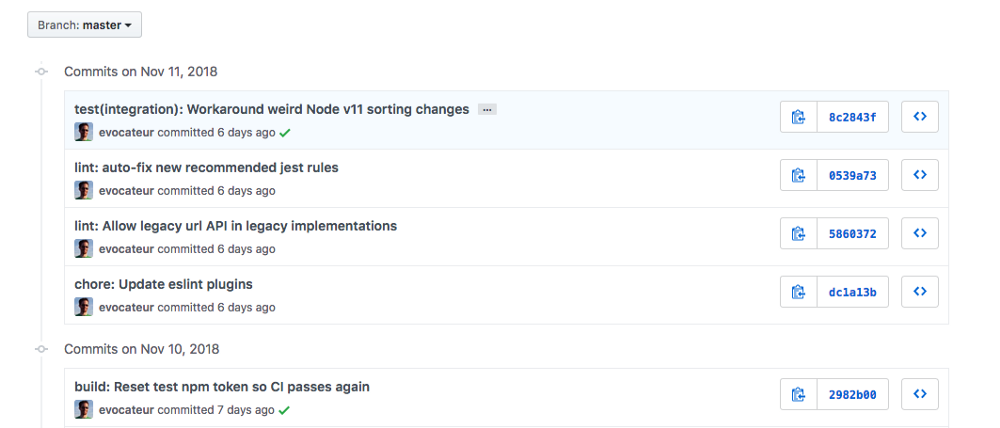
Task: Browse repository at commit 8c2843f
Action: 920,117
